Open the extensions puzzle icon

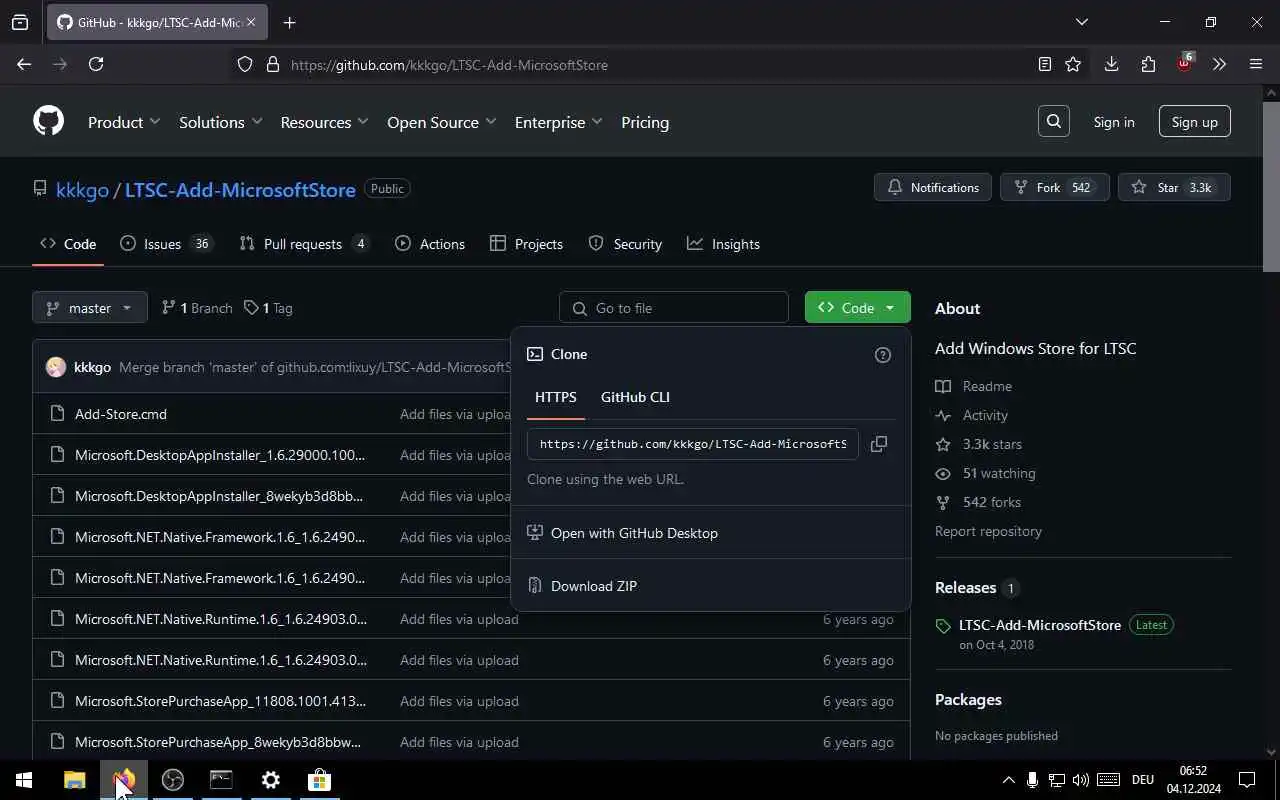coord(1148,64)
